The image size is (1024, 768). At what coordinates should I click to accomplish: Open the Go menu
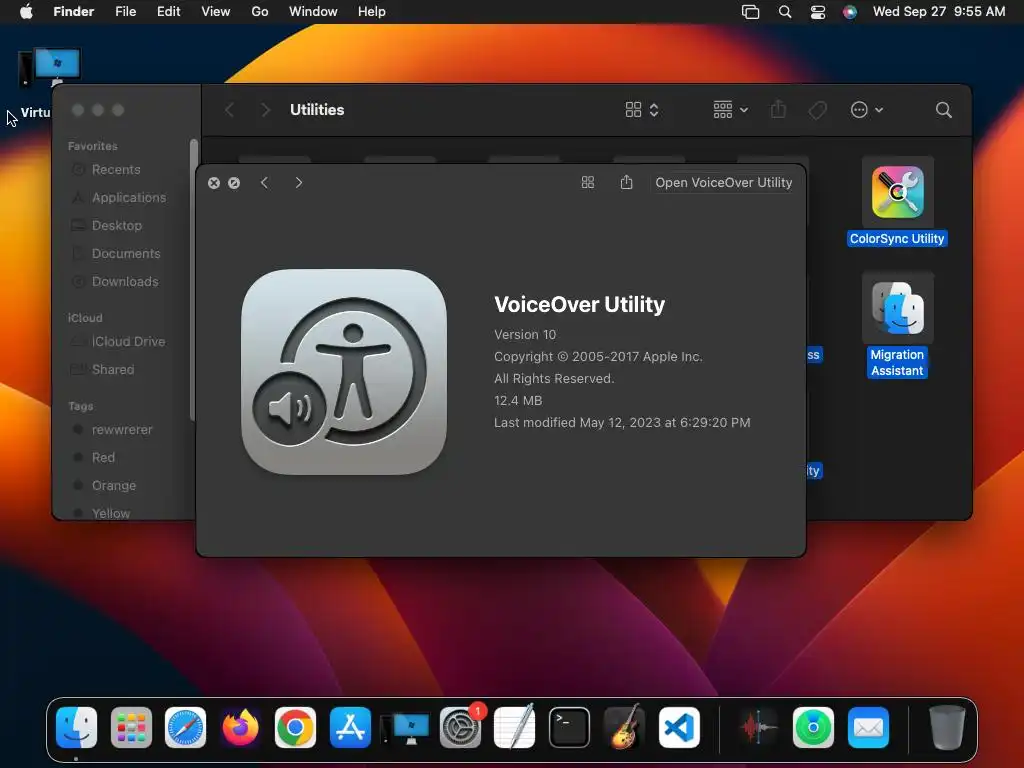(x=260, y=12)
